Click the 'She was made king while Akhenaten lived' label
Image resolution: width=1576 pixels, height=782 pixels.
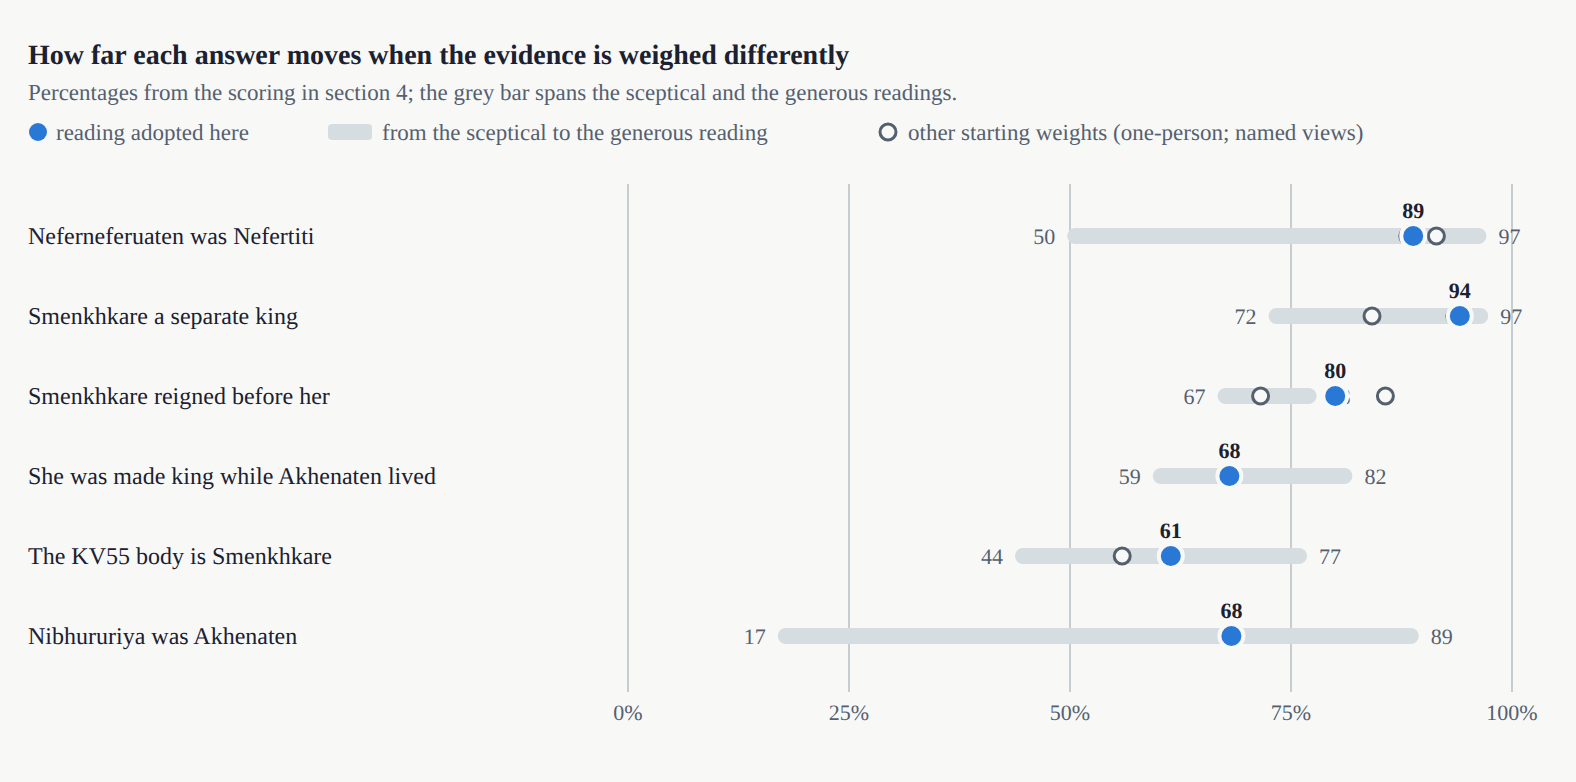[232, 476]
